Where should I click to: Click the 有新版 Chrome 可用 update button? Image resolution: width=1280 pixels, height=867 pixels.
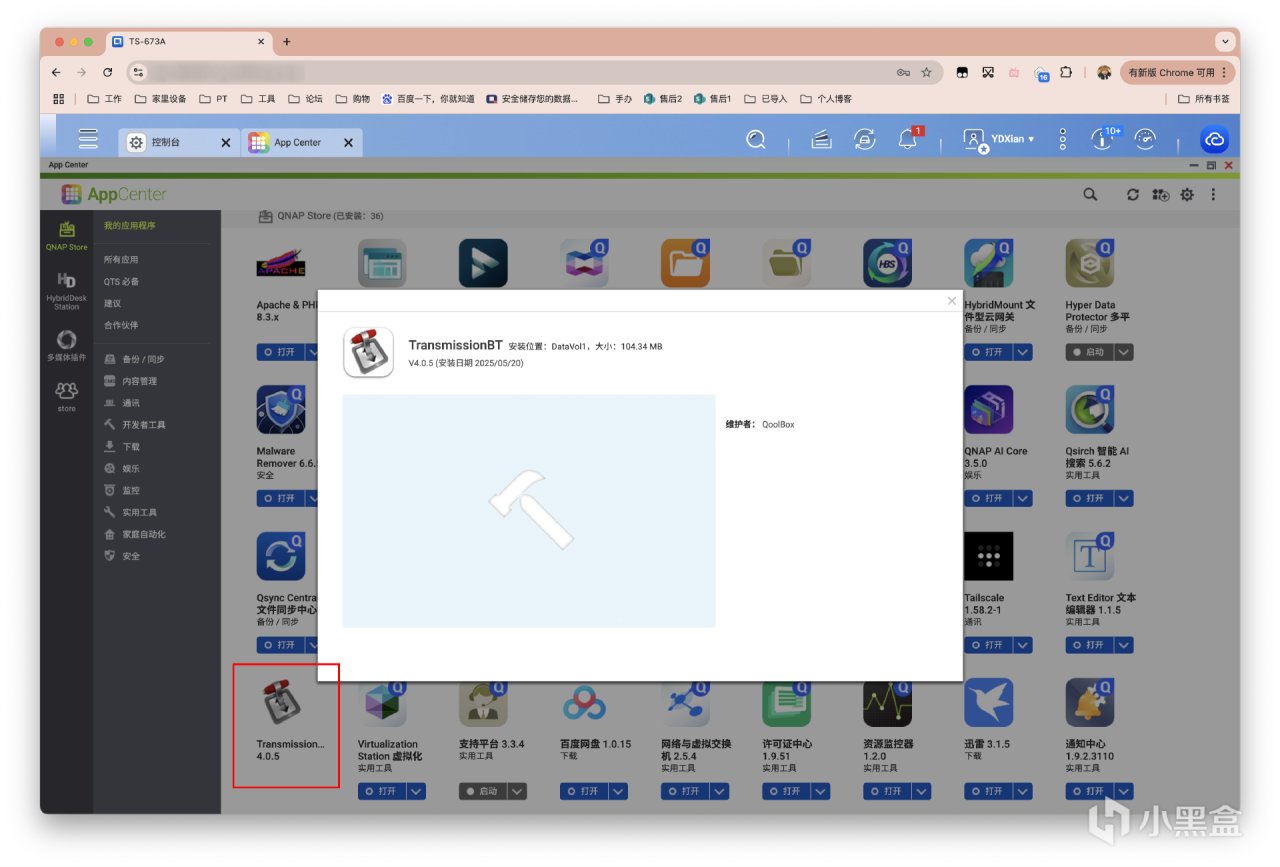pyautogui.click(x=1177, y=72)
